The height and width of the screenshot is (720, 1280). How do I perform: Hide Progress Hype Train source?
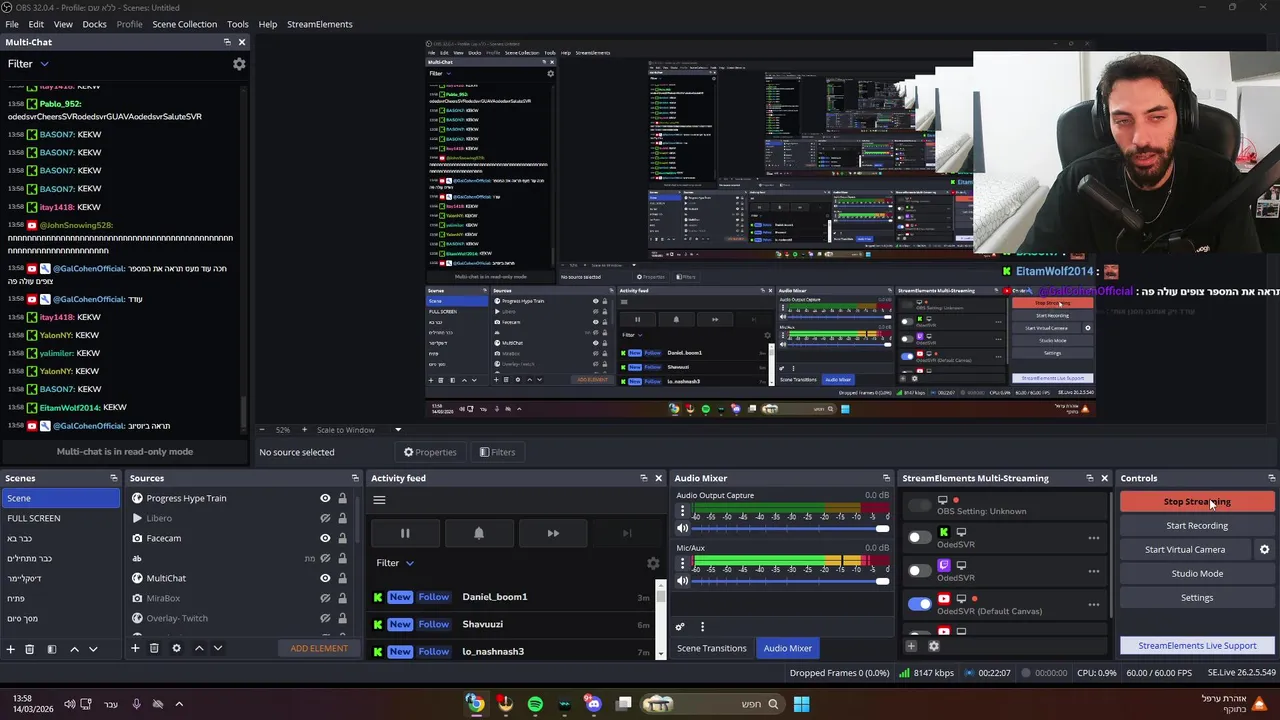pos(325,498)
